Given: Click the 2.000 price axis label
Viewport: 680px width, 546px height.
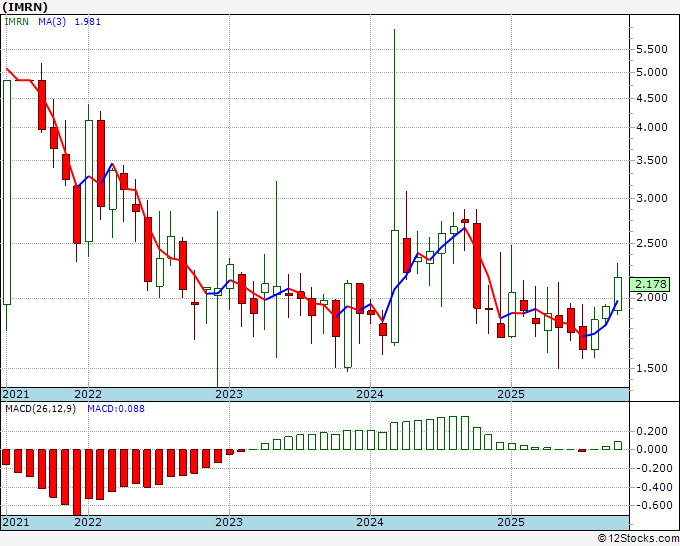Looking at the screenshot, I should [651, 298].
